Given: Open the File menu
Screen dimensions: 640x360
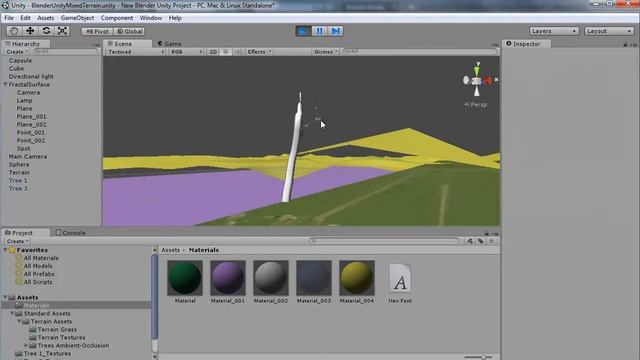Looking at the screenshot, I should click(9, 18).
